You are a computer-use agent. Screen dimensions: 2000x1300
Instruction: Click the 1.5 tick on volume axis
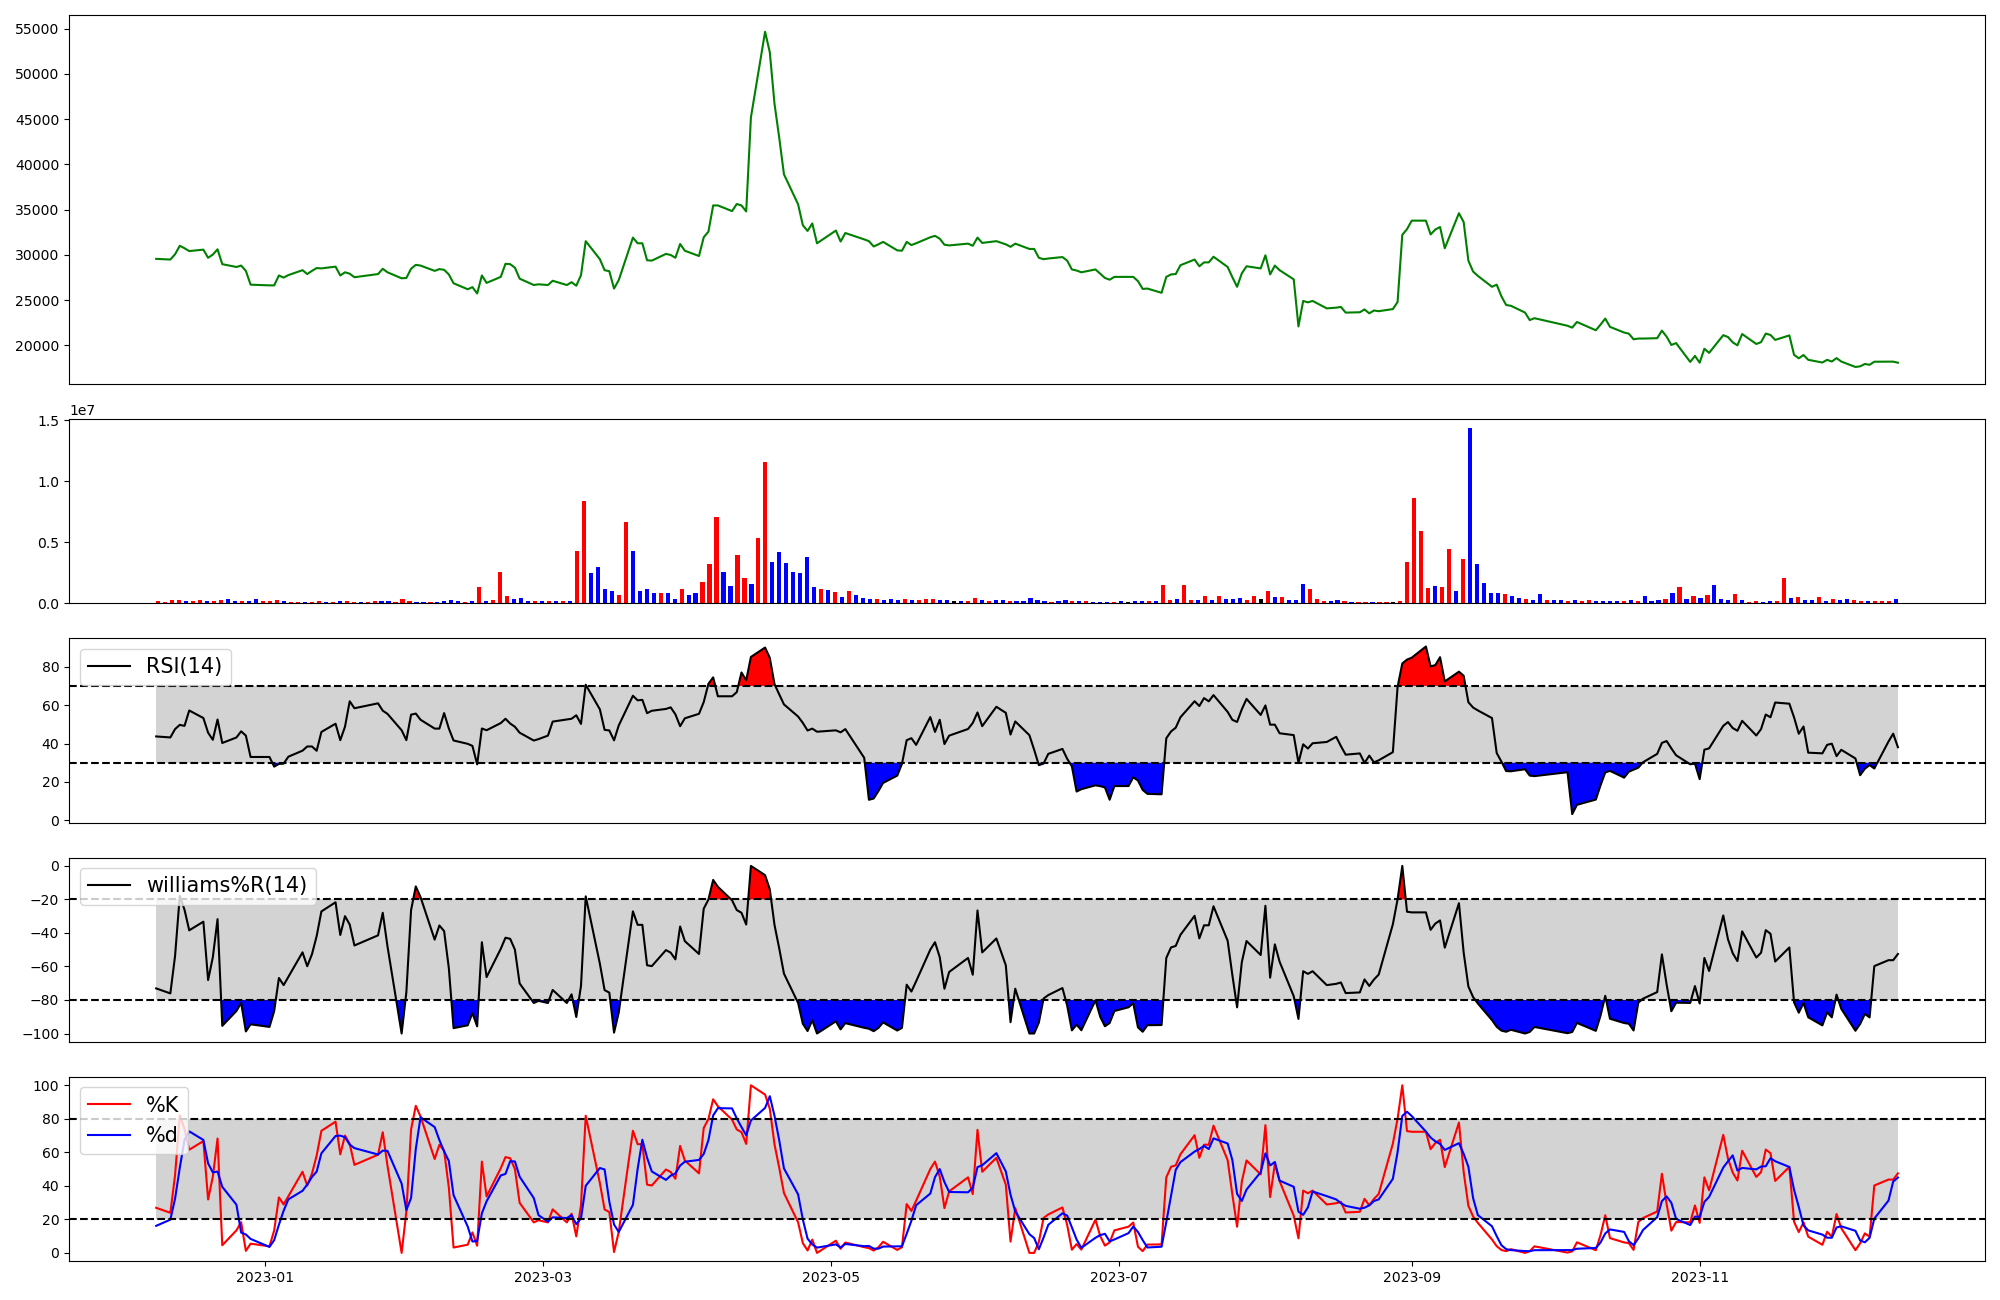click(x=49, y=421)
